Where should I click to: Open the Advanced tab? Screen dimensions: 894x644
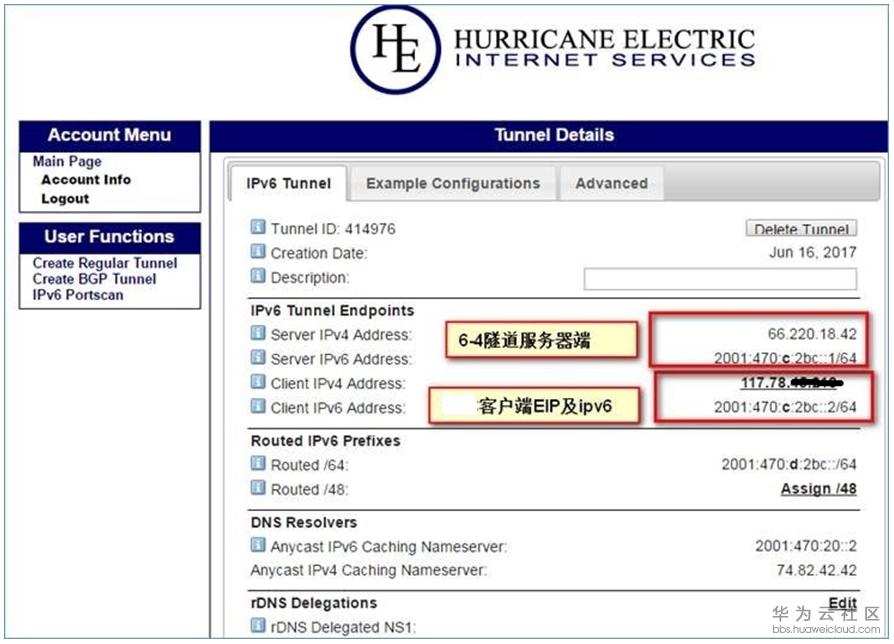[x=611, y=184]
